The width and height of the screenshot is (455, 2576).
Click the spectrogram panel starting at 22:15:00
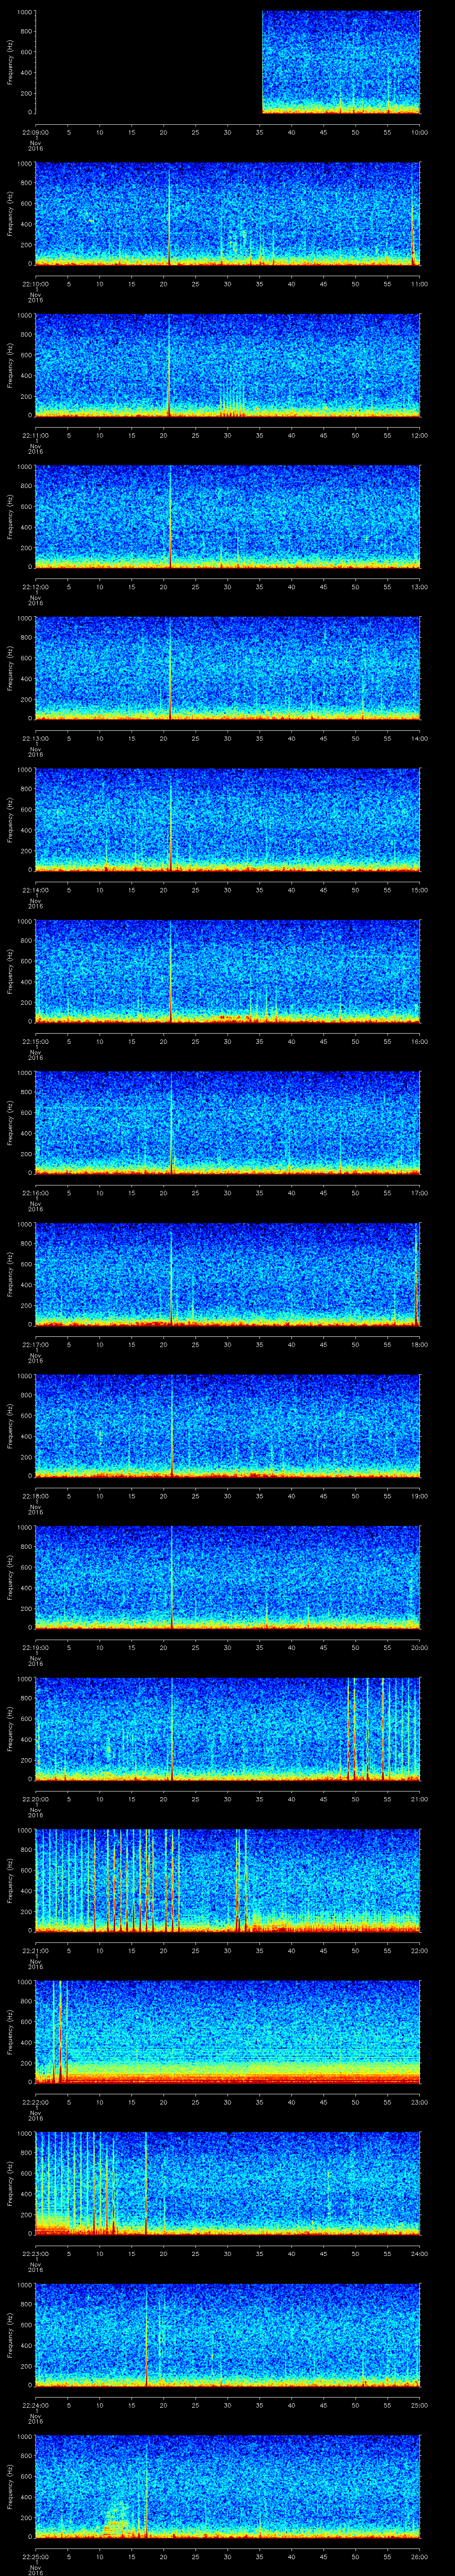227,971
